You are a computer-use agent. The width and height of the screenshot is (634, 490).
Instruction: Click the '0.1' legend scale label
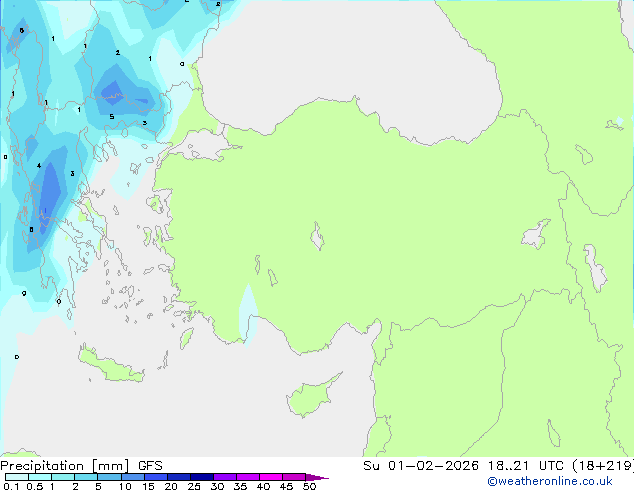(x=11, y=486)
